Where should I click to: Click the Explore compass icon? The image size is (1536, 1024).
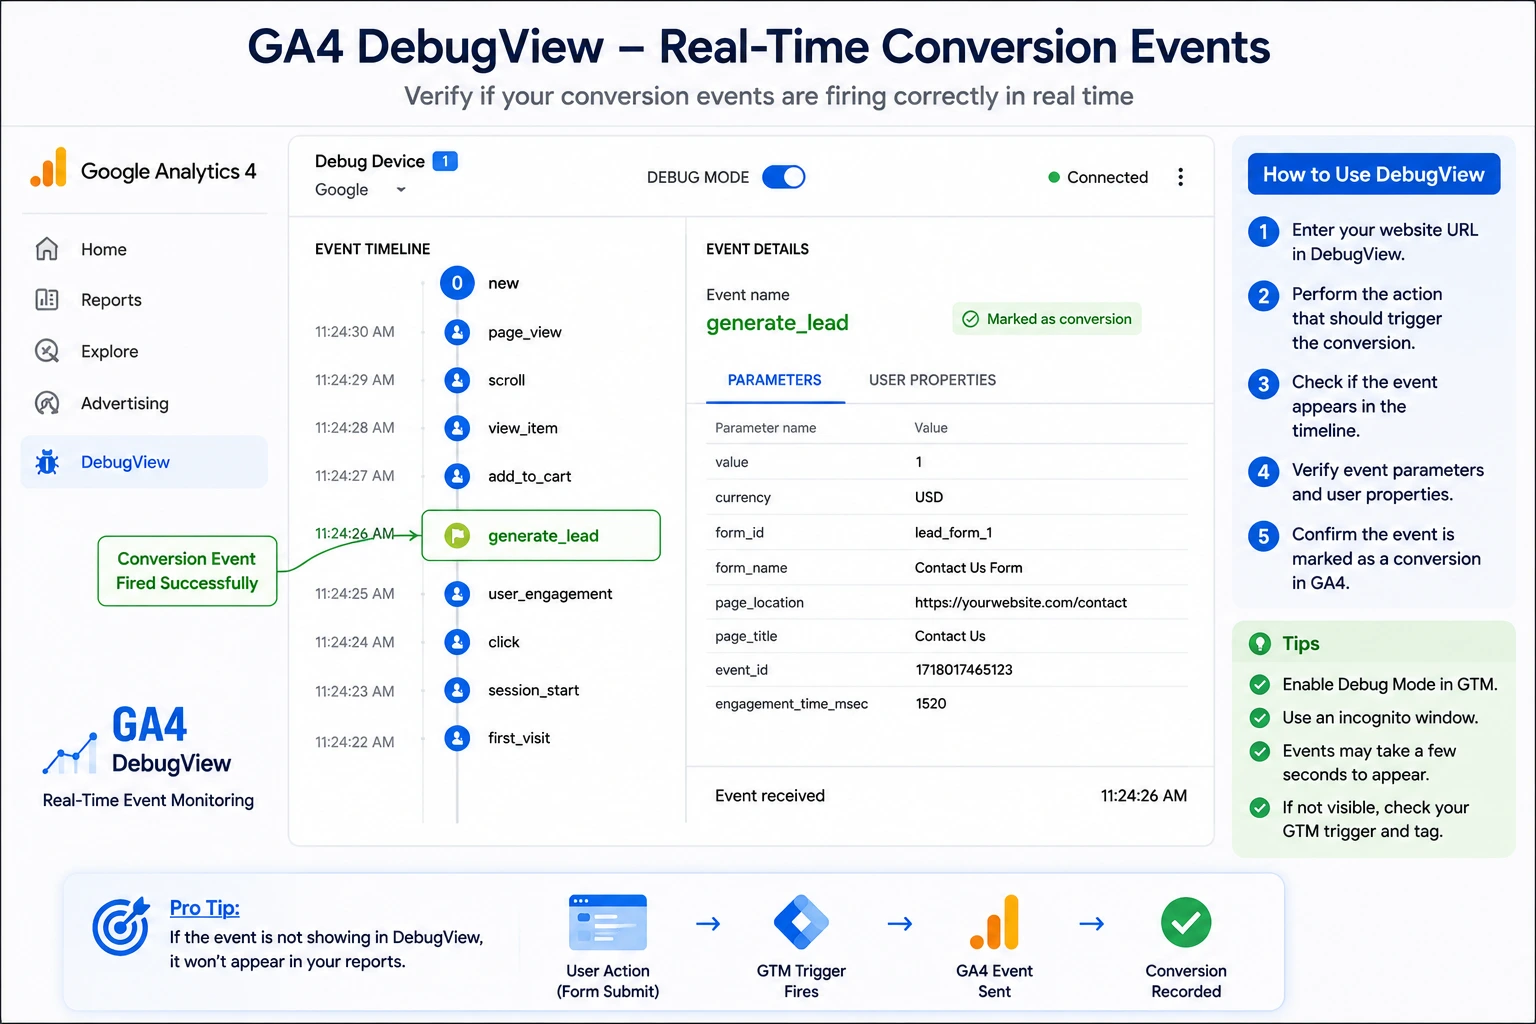(47, 351)
